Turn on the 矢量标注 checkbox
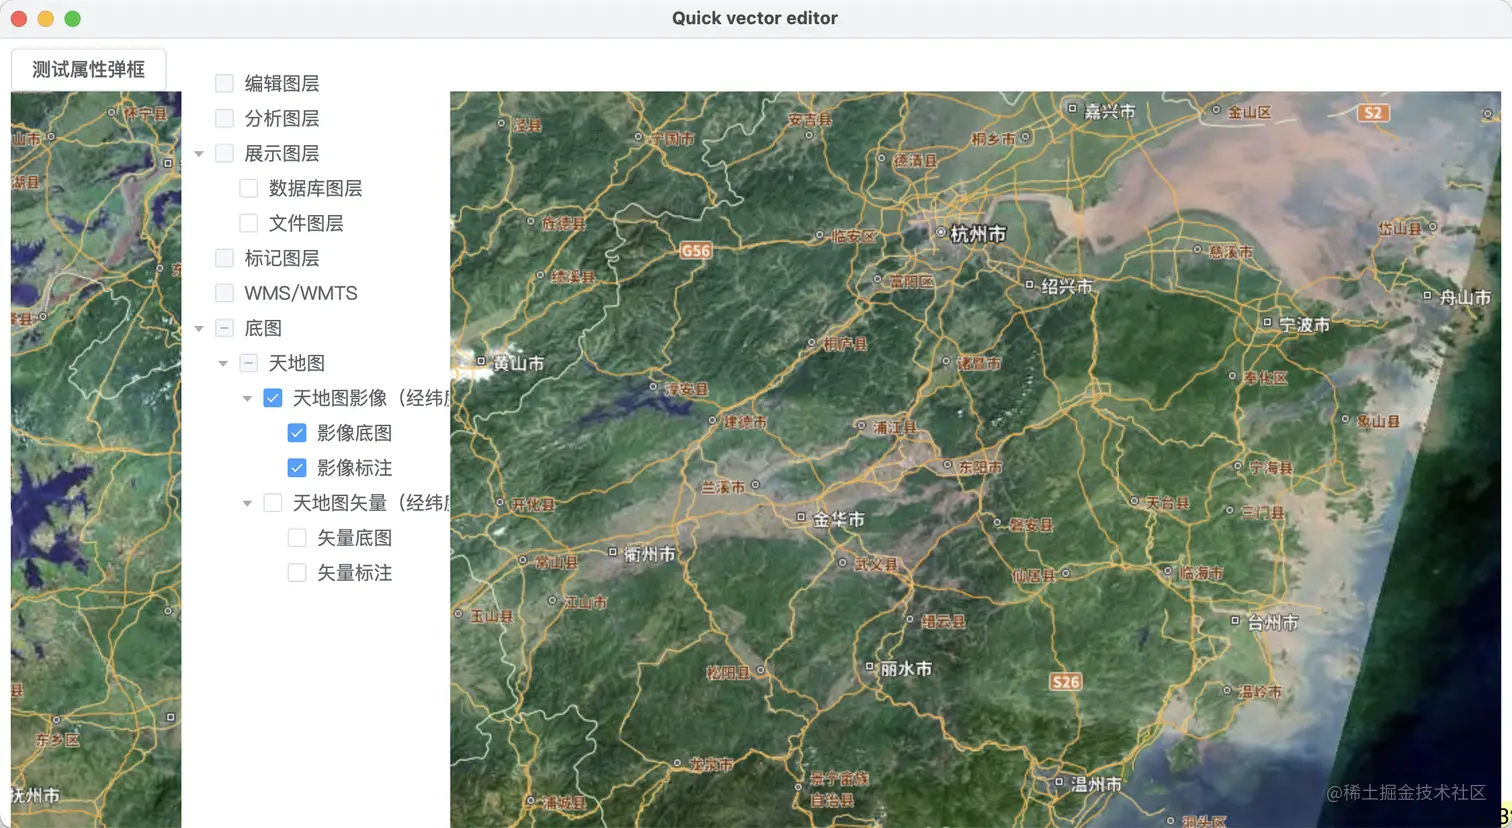Screen dimensions: 1512x828 (297, 573)
